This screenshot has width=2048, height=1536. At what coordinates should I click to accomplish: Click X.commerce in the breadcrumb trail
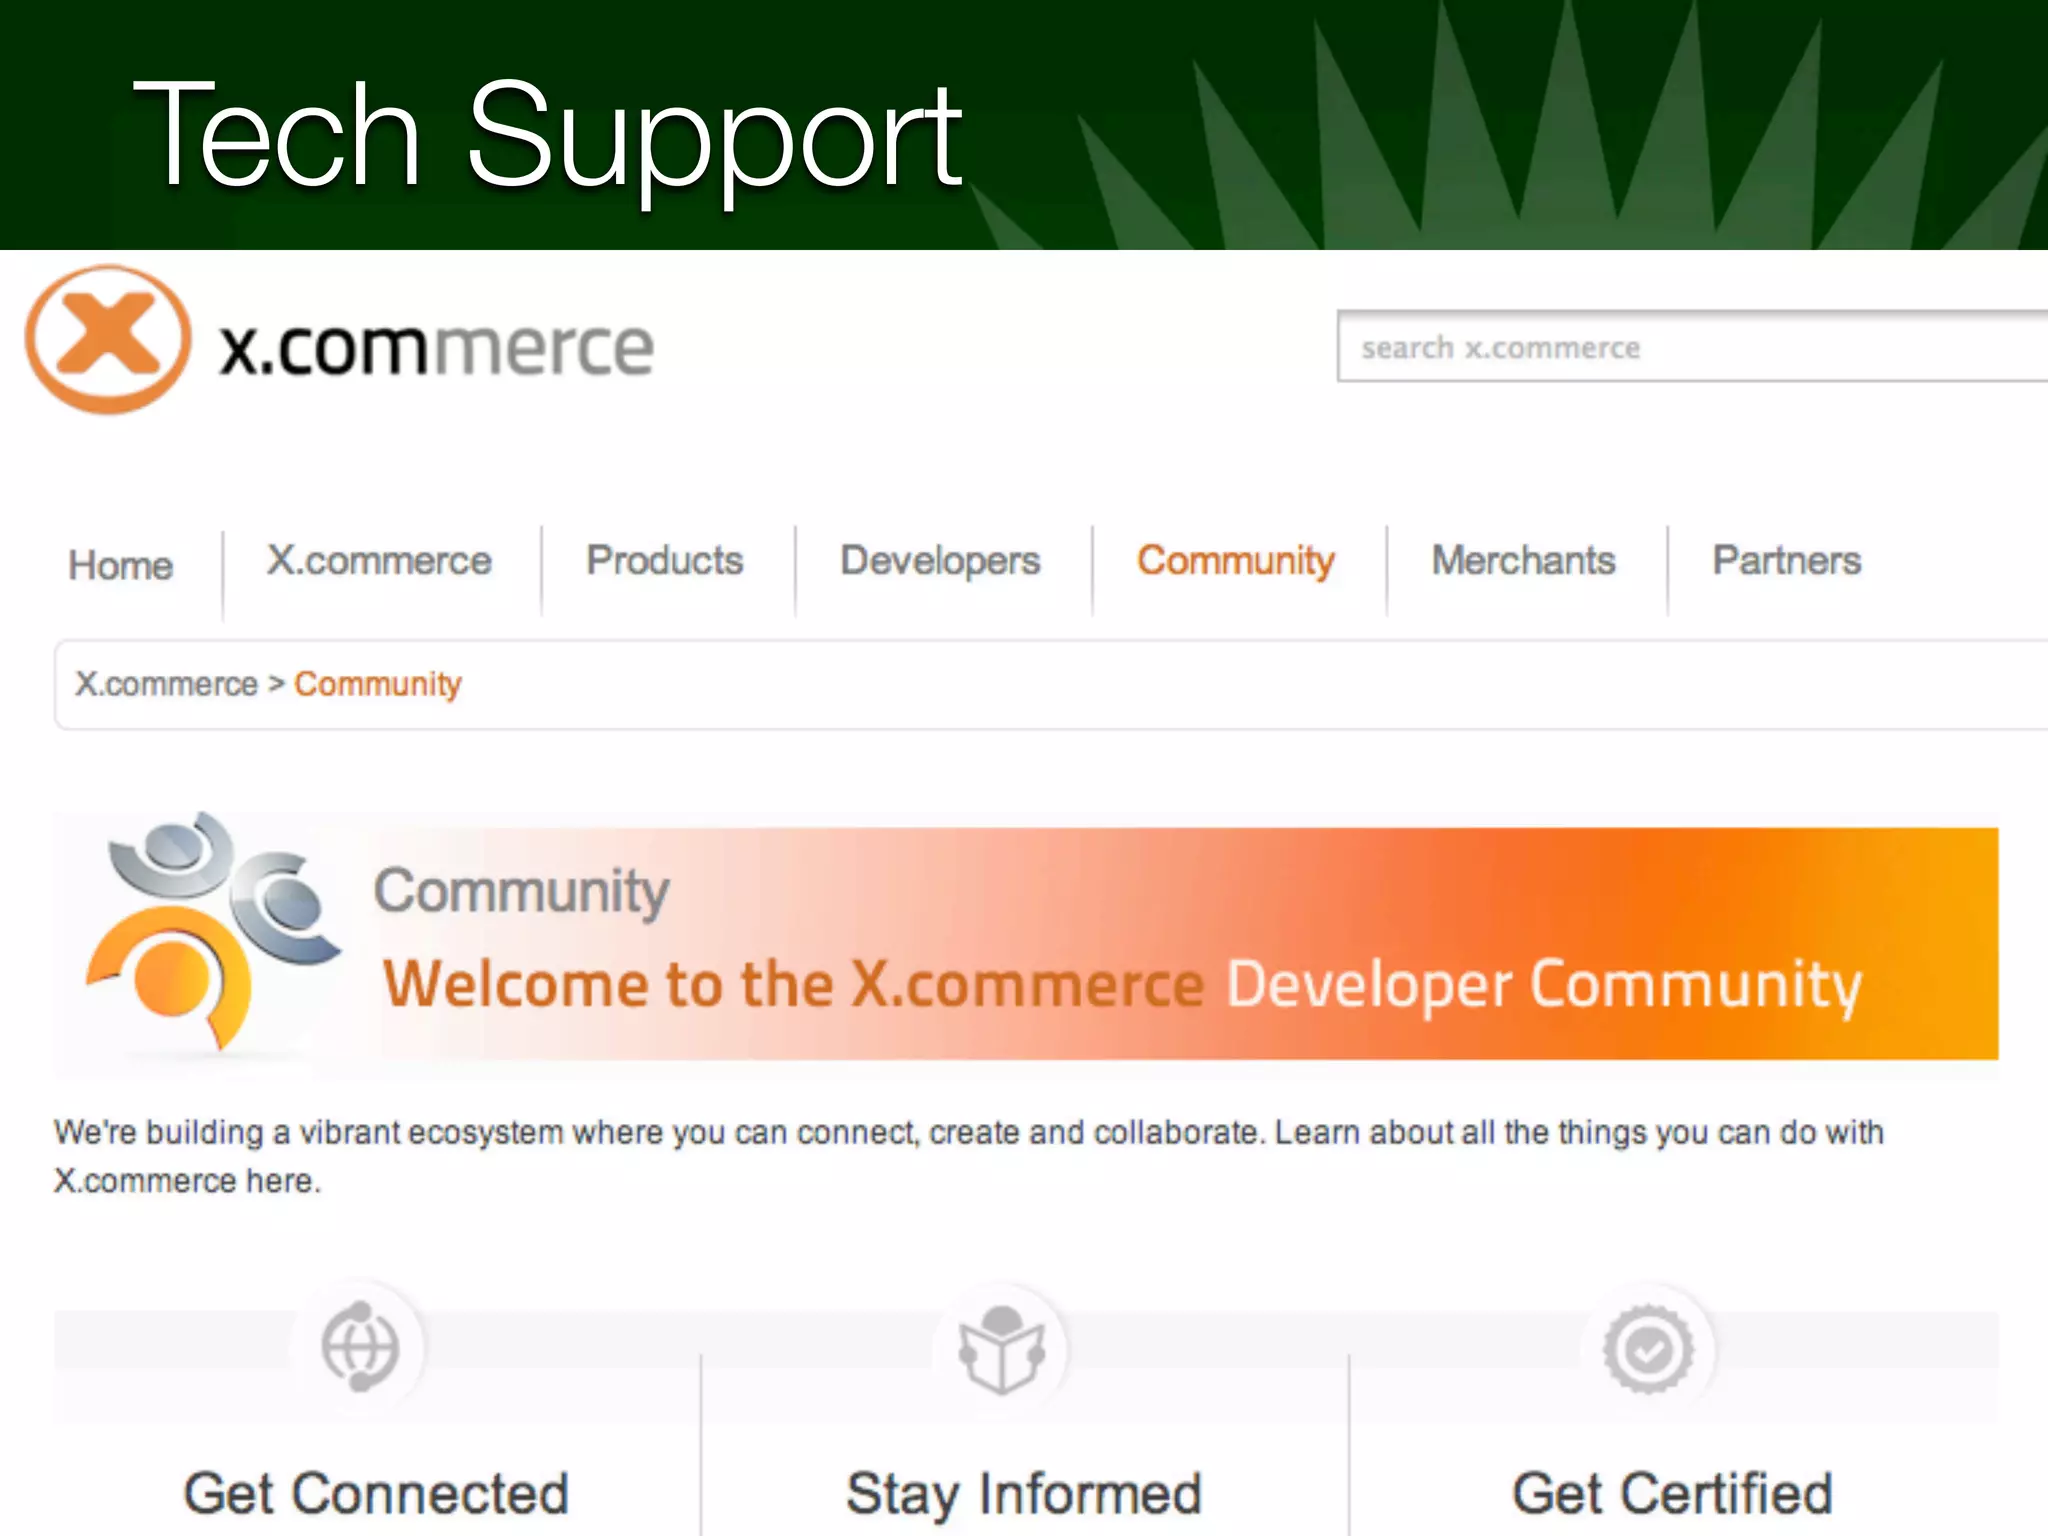(x=166, y=684)
